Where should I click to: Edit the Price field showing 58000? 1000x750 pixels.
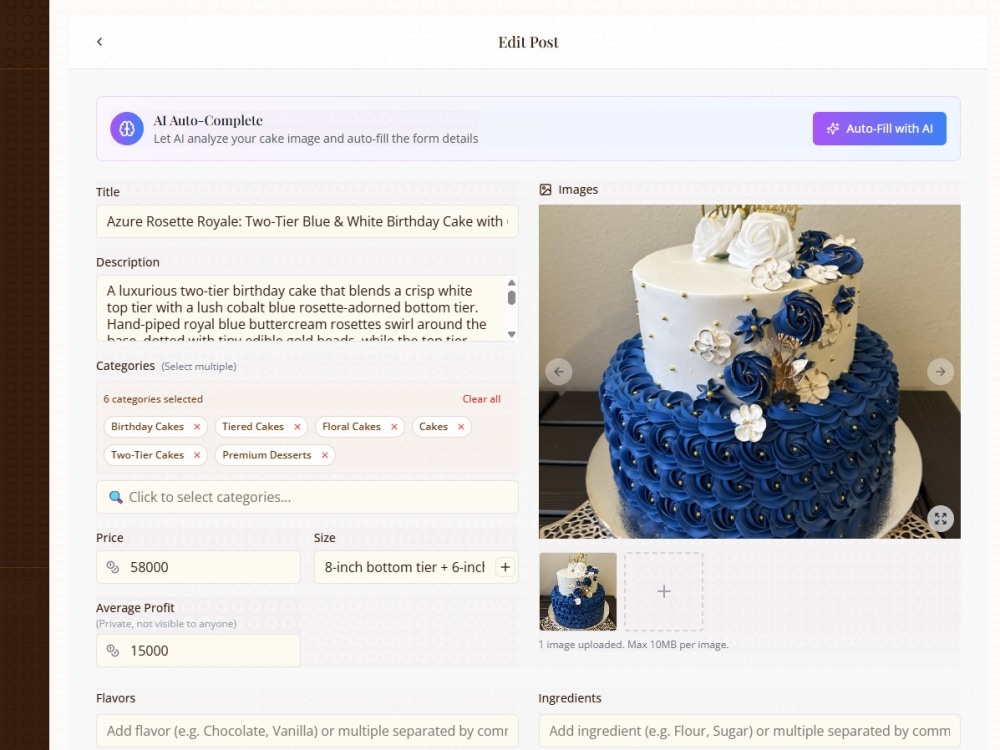coord(198,567)
